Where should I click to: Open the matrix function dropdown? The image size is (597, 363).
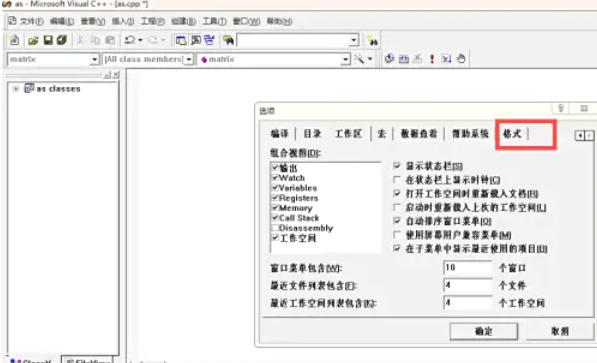(345, 59)
